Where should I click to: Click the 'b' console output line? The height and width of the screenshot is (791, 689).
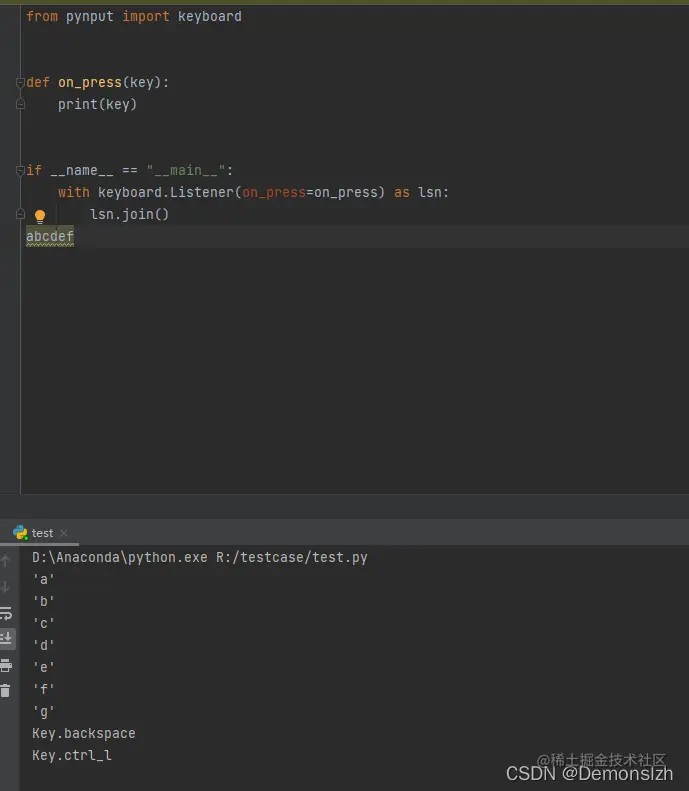coord(43,601)
